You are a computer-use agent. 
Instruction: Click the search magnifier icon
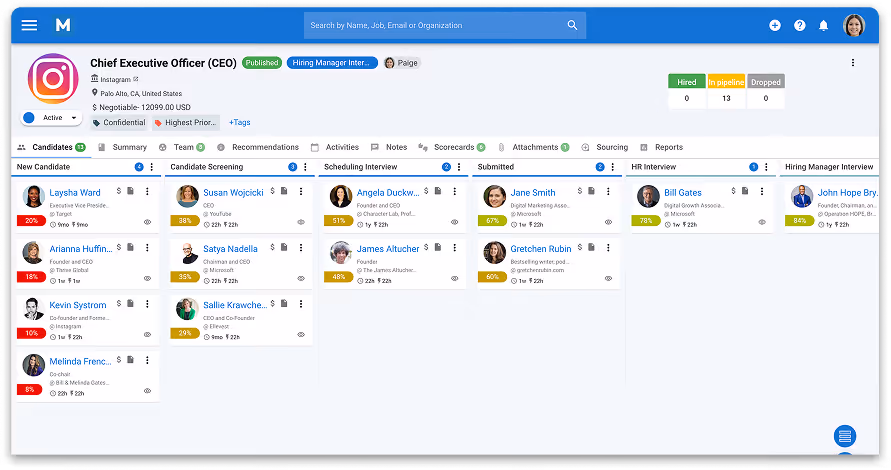(x=572, y=25)
